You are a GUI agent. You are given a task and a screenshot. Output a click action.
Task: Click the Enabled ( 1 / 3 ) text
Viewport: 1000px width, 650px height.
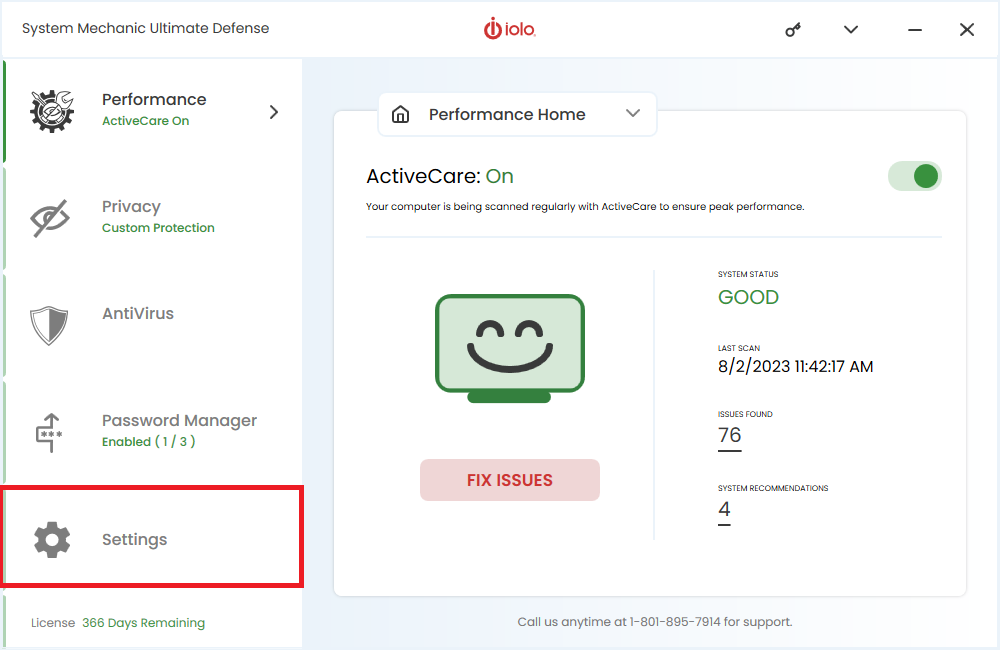(x=149, y=441)
